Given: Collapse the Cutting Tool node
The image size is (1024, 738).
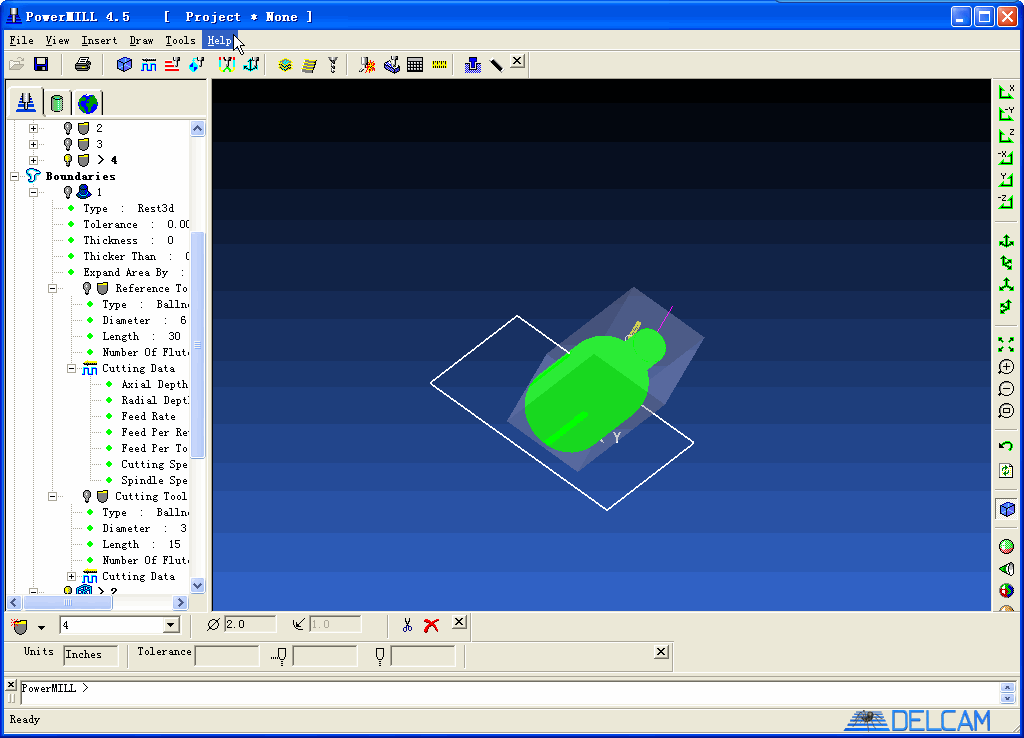Looking at the screenshot, I should click(52, 496).
